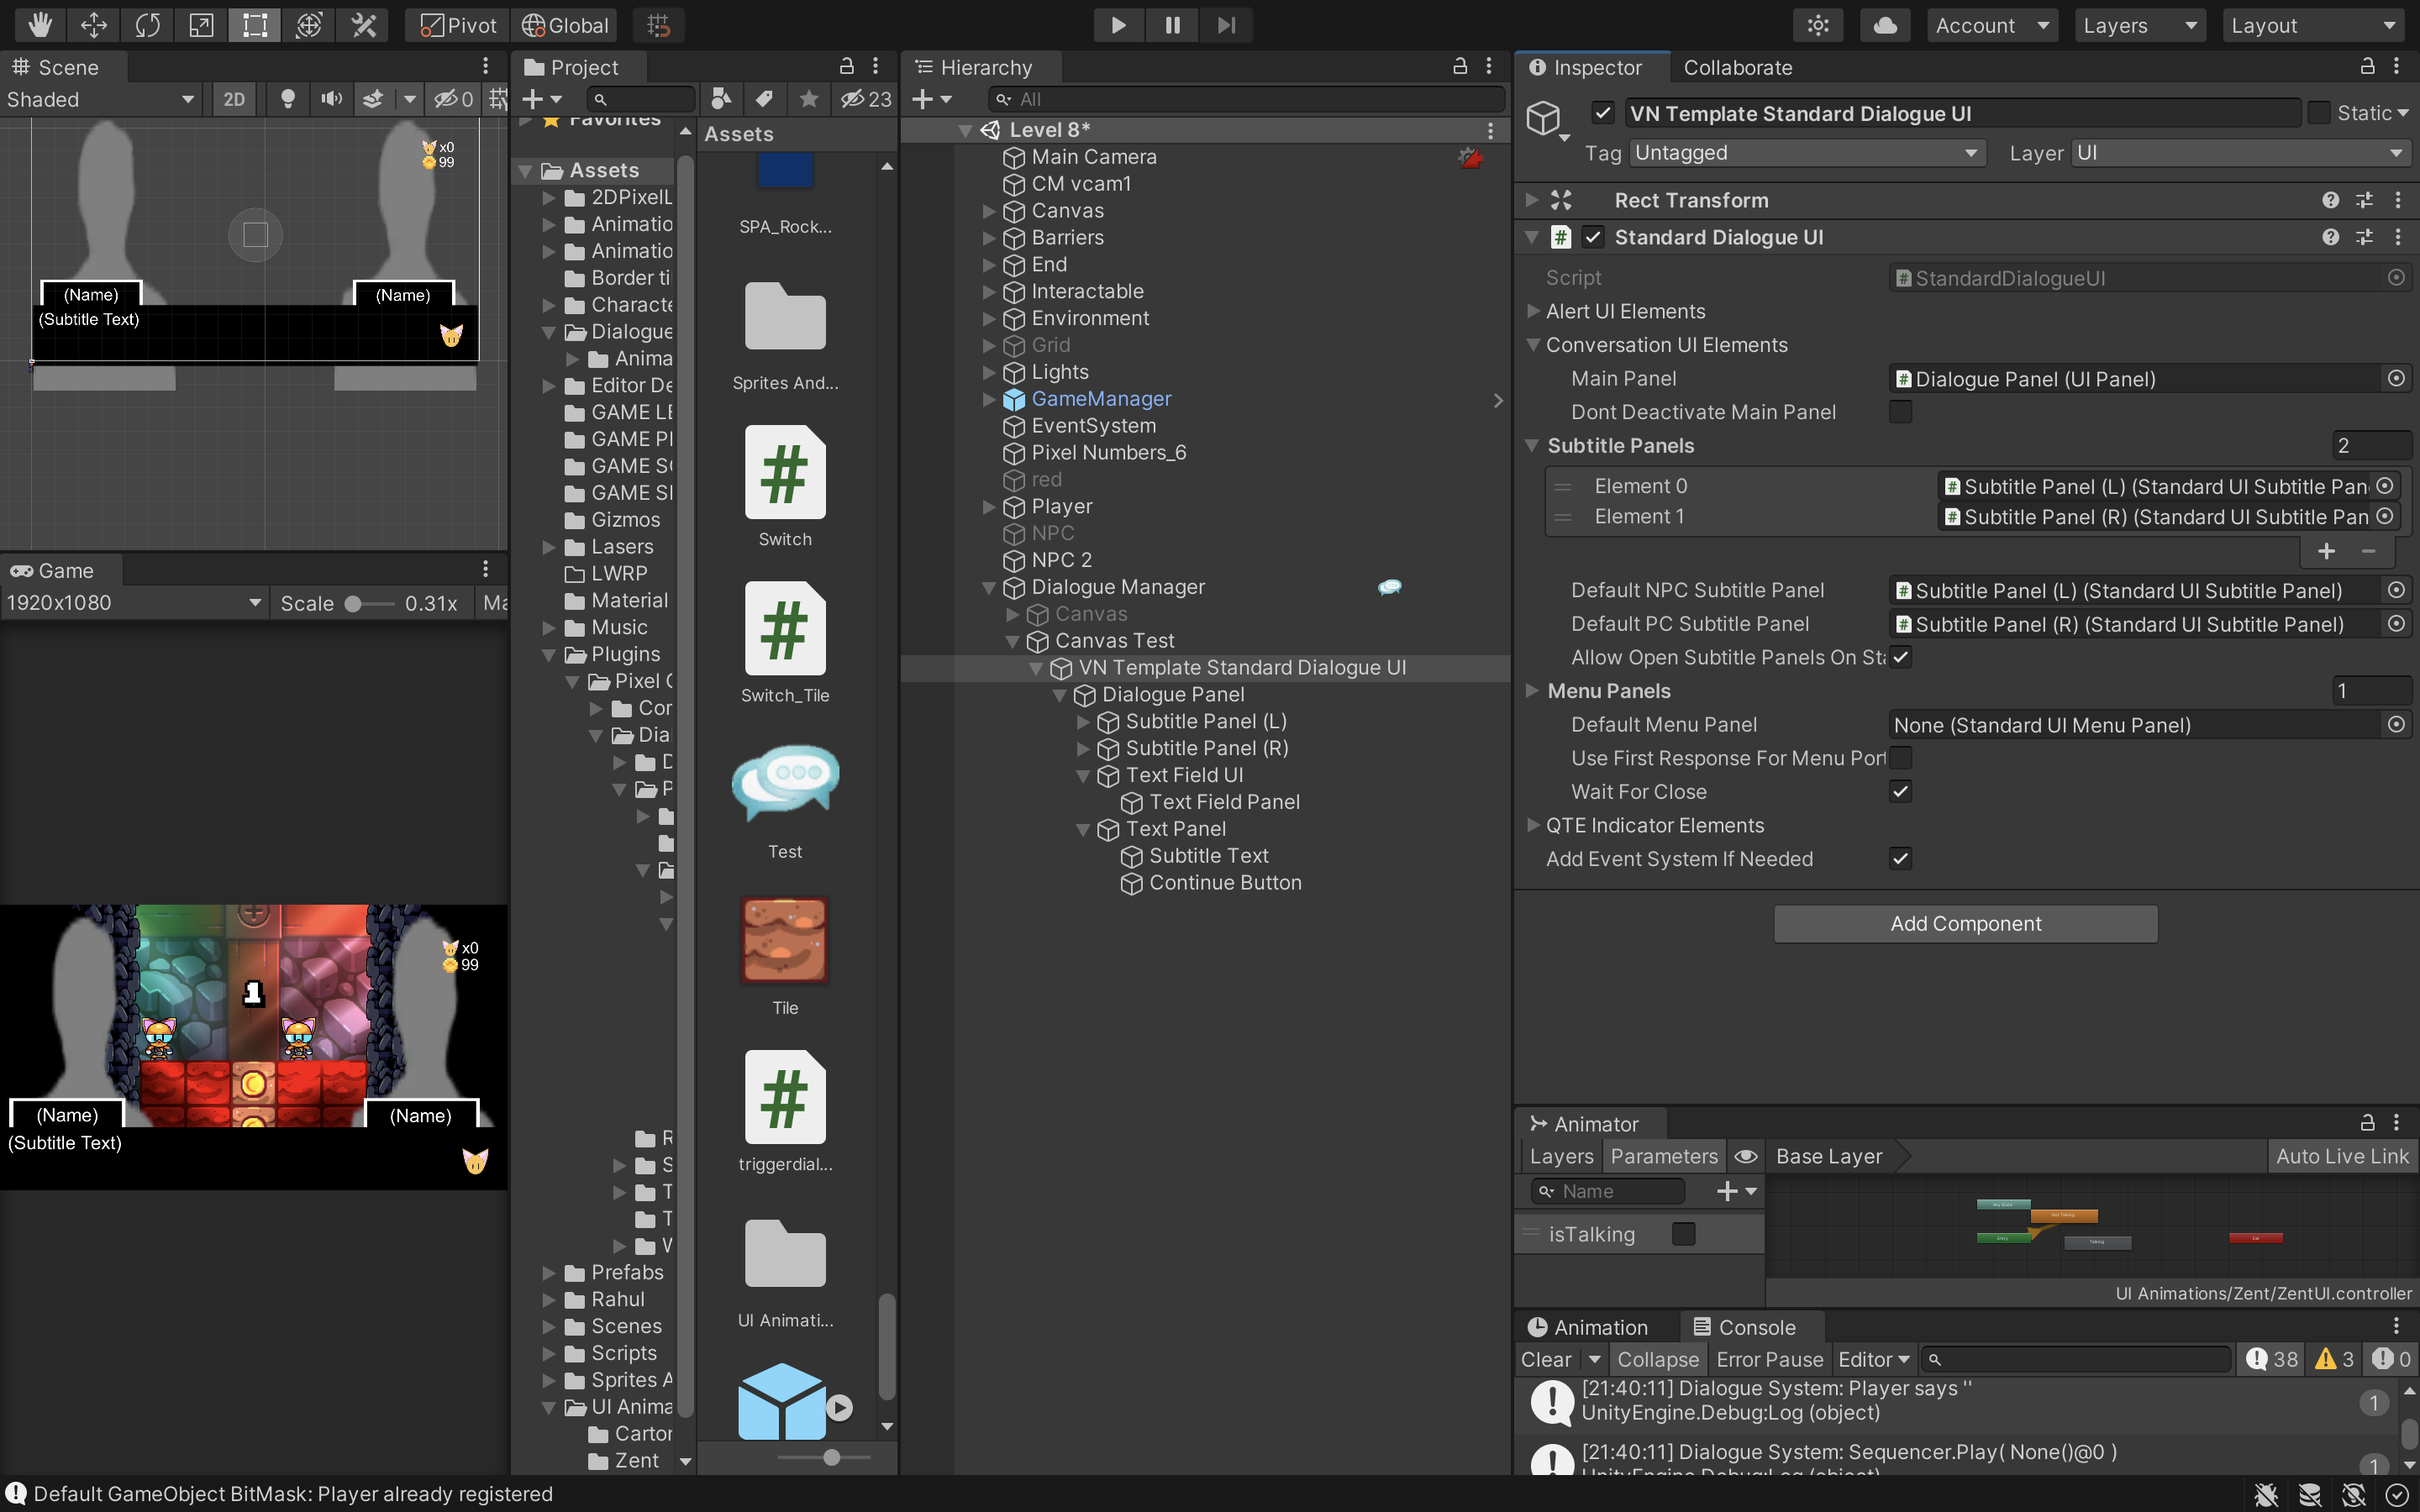Select the Scene tab
The height and width of the screenshot is (1512, 2420).
[64, 67]
